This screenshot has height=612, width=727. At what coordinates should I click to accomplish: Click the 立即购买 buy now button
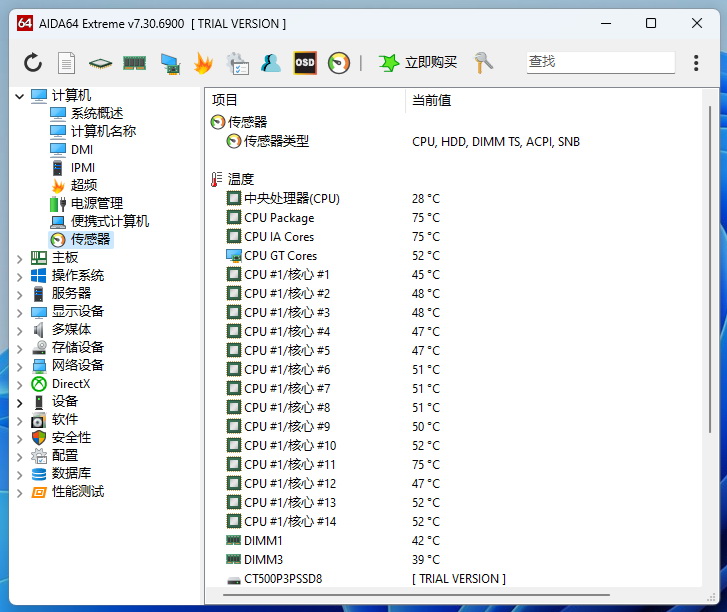coord(417,62)
